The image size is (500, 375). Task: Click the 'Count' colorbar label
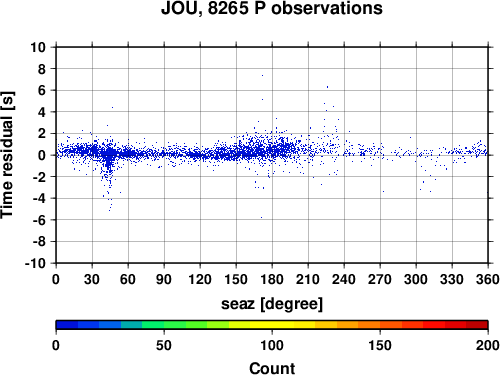[x=272, y=368]
